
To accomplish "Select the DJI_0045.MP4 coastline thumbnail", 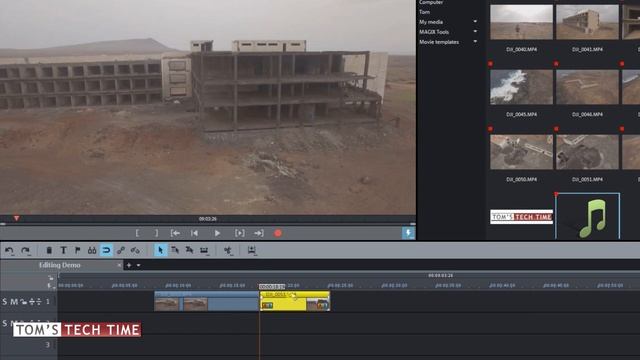I will pyautogui.click(x=521, y=87).
